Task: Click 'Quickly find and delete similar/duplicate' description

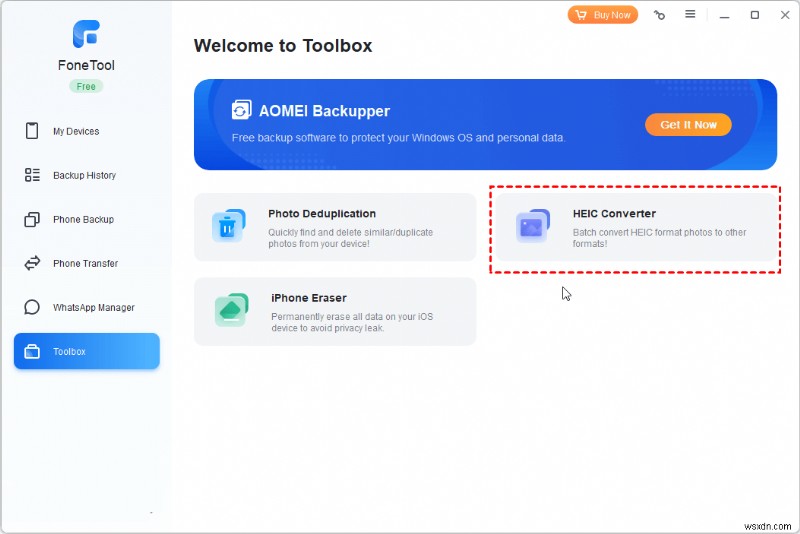Action: click(351, 238)
